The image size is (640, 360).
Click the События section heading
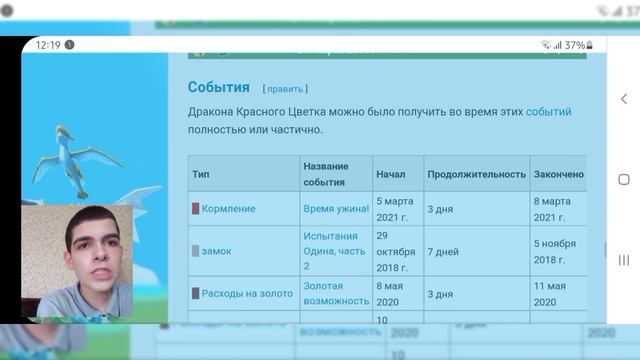point(219,87)
